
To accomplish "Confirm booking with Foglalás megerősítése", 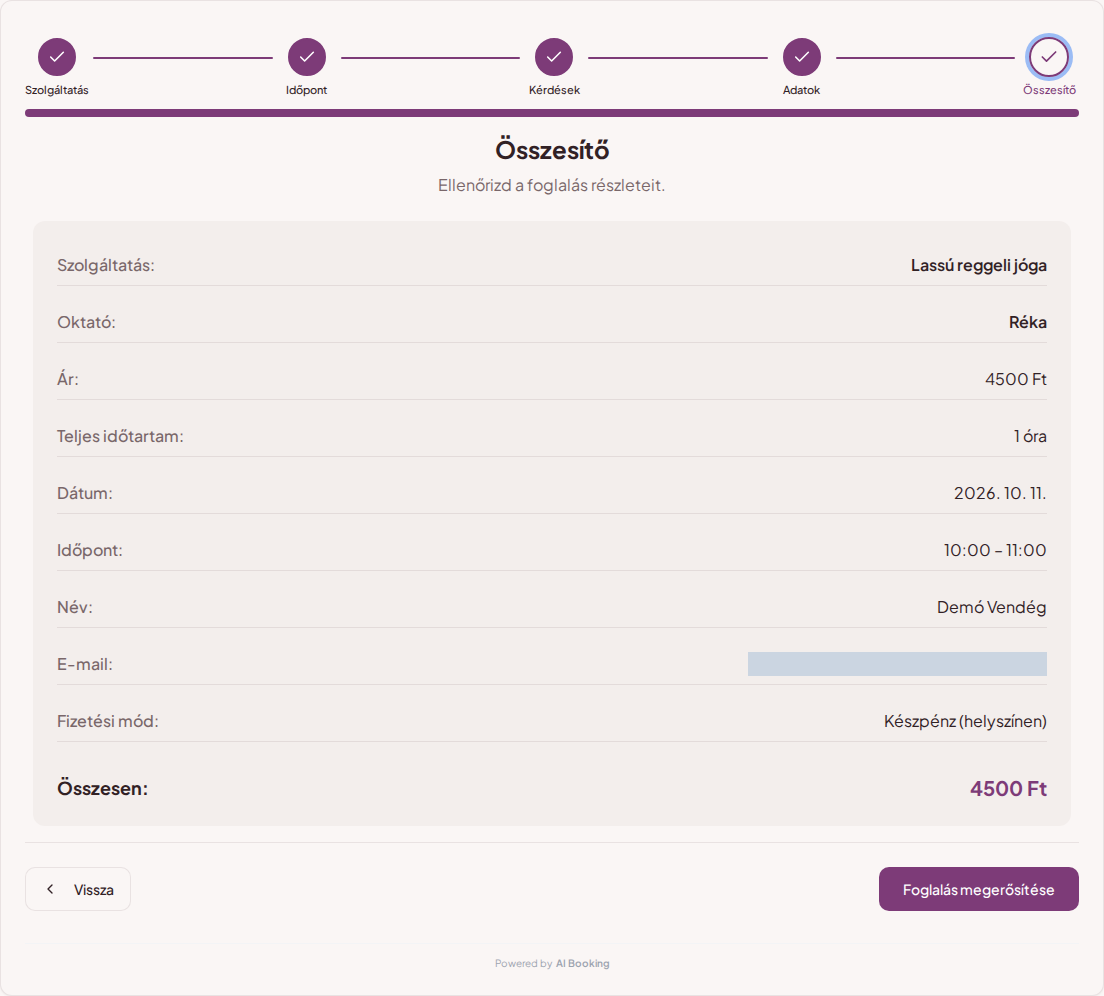I will (x=979, y=889).
